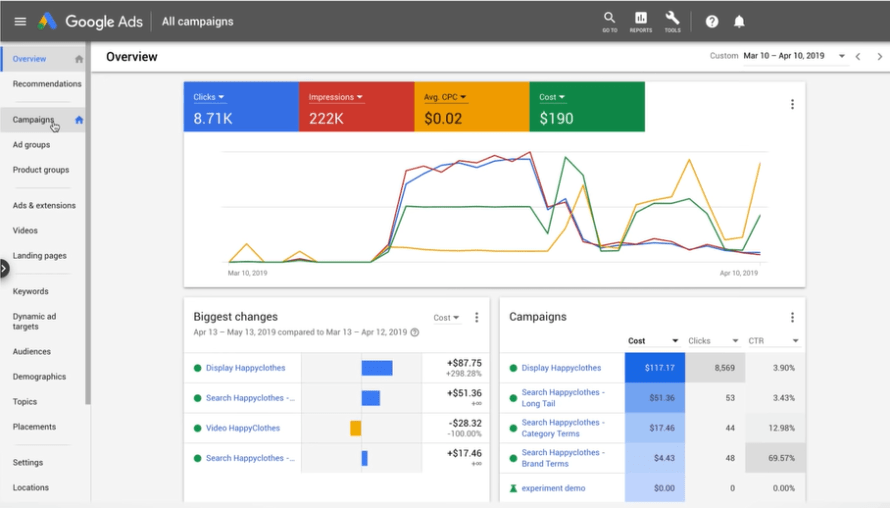The image size is (890, 508).
Task: Expand the custom date range dropdown
Action: 842,56
